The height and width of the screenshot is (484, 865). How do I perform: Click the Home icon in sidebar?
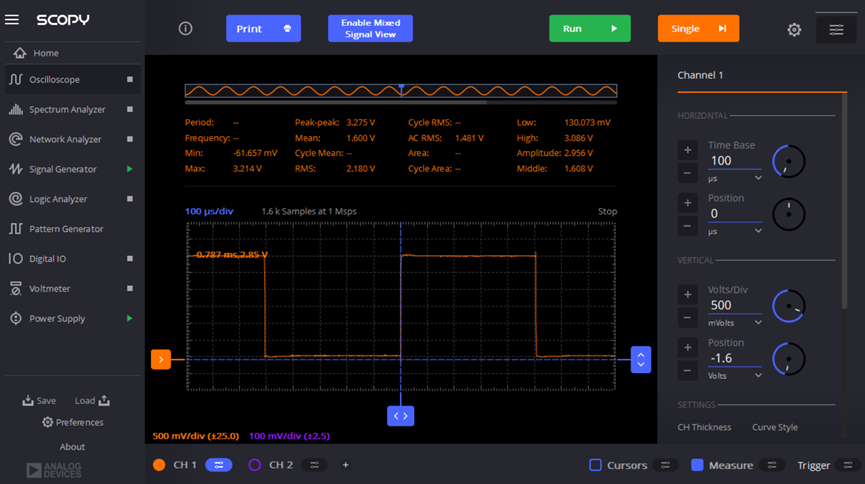[x=20, y=53]
